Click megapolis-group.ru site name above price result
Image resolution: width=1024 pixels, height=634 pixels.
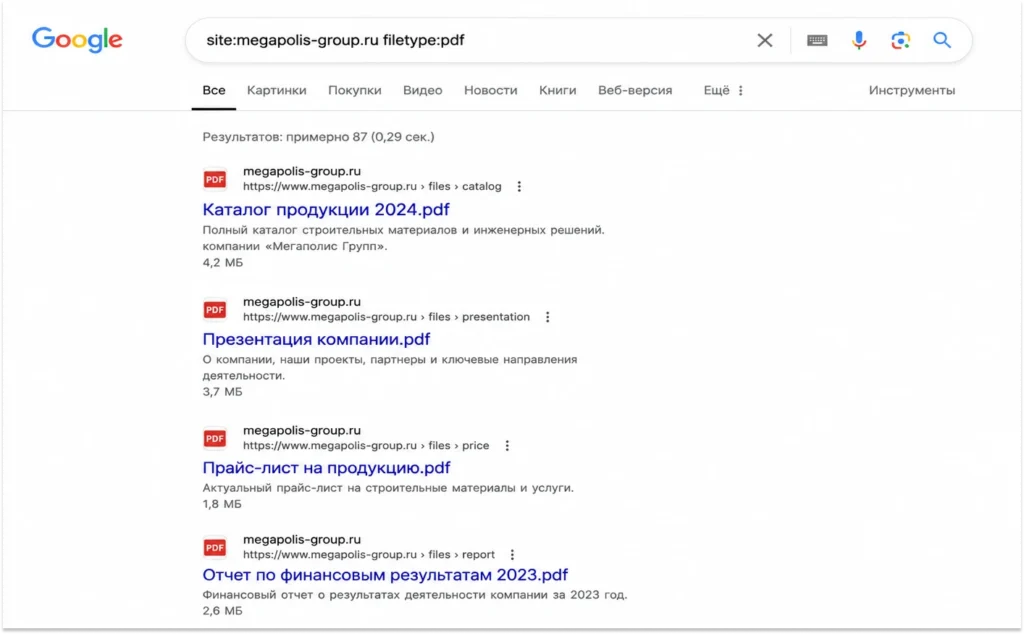click(302, 430)
